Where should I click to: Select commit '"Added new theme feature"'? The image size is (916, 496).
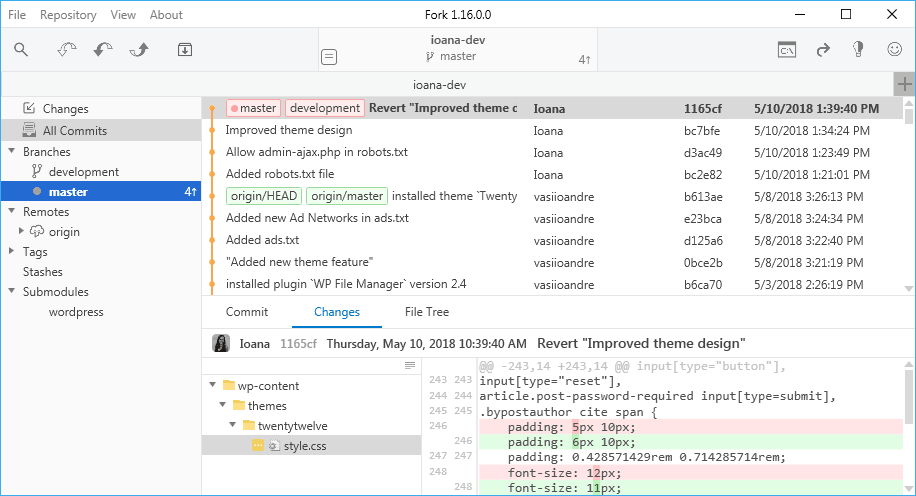(553, 262)
